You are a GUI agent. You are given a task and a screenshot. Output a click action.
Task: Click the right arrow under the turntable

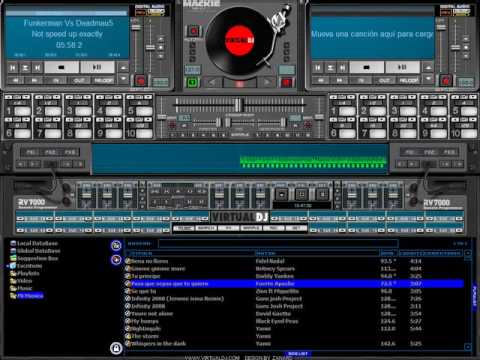[267, 82]
